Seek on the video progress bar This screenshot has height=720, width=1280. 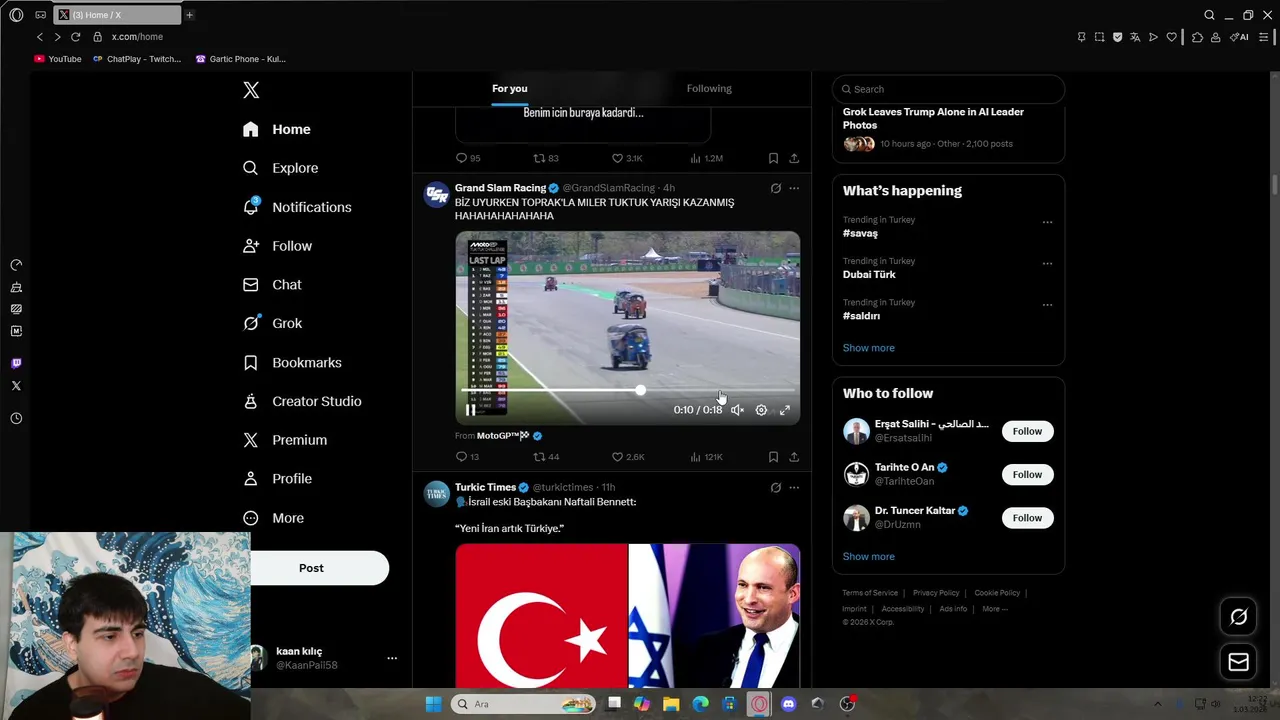coord(627,391)
